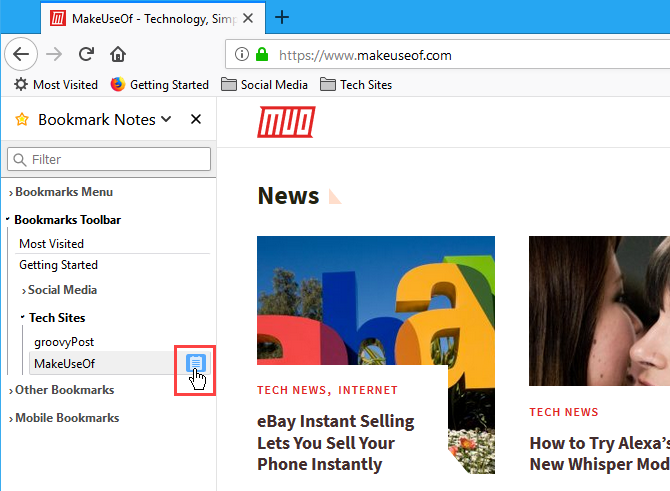Click the green padlock security icon
The image size is (670, 491).
[x=261, y=55]
